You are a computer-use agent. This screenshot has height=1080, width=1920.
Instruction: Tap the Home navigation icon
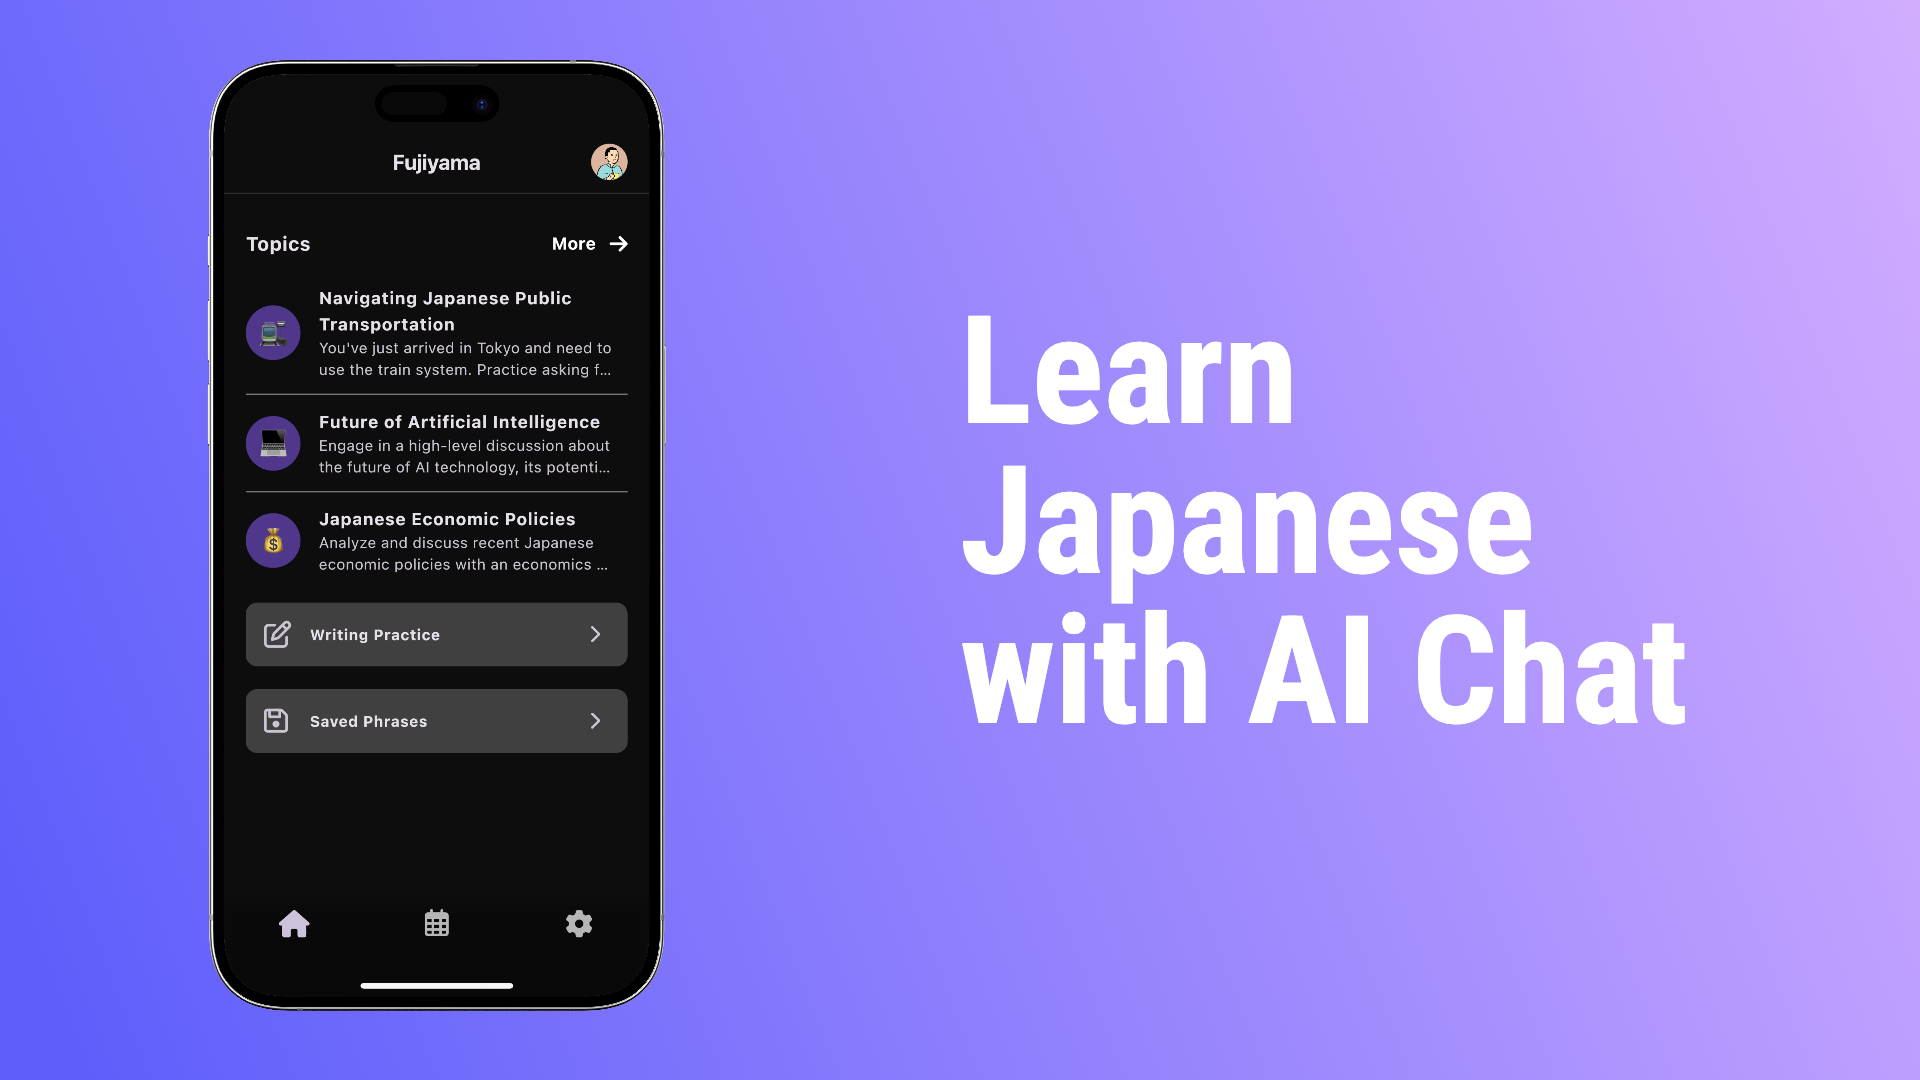click(x=294, y=923)
